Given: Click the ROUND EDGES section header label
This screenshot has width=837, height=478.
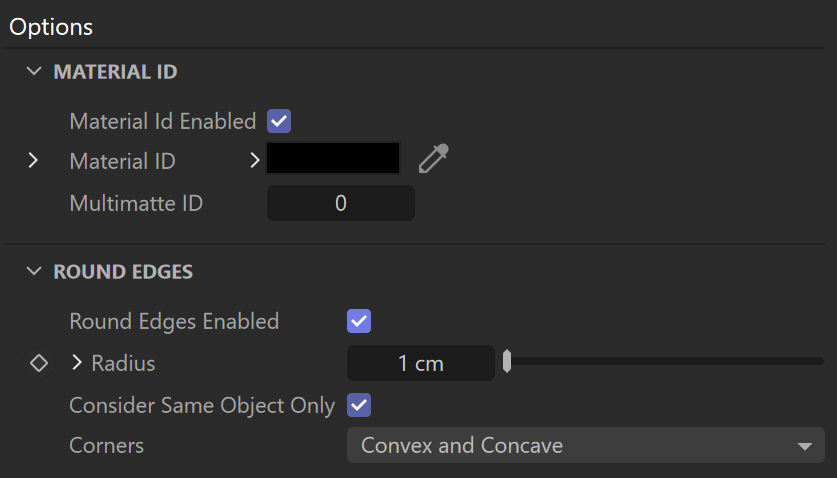Looking at the screenshot, I should pos(123,272).
